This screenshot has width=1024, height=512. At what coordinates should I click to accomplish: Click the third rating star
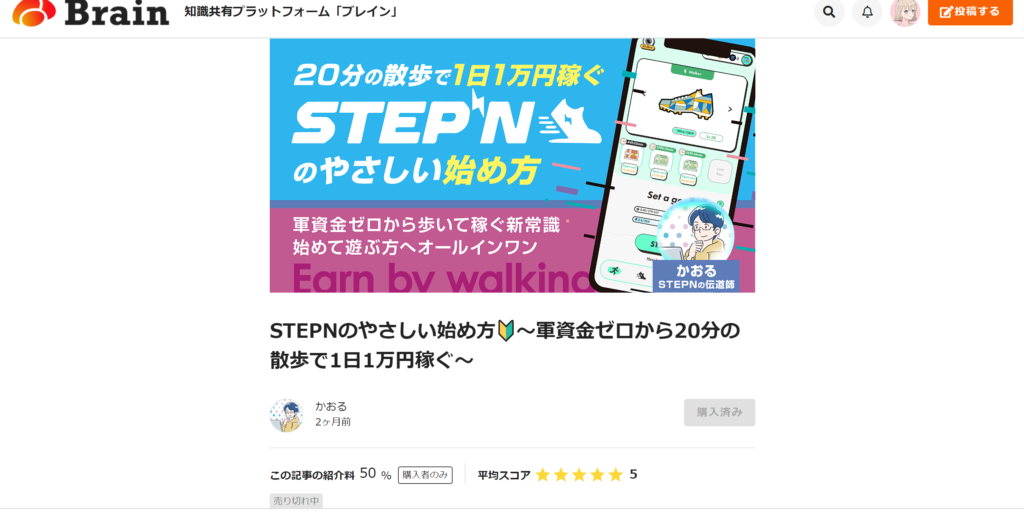pyautogui.click(x=579, y=475)
